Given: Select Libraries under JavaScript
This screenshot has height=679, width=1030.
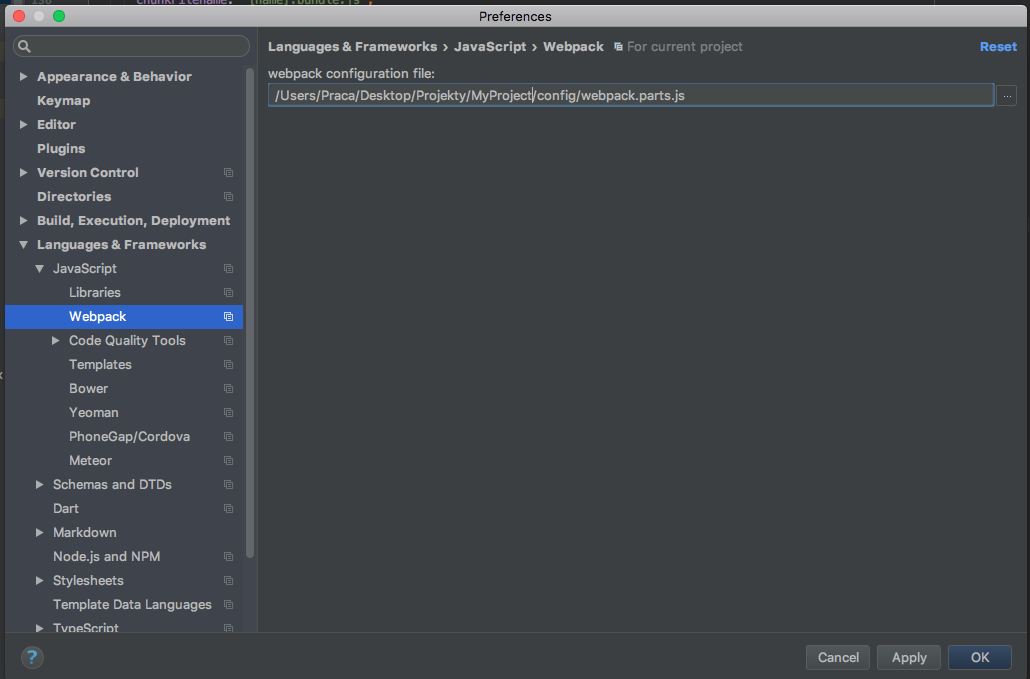Looking at the screenshot, I should 95,293.
